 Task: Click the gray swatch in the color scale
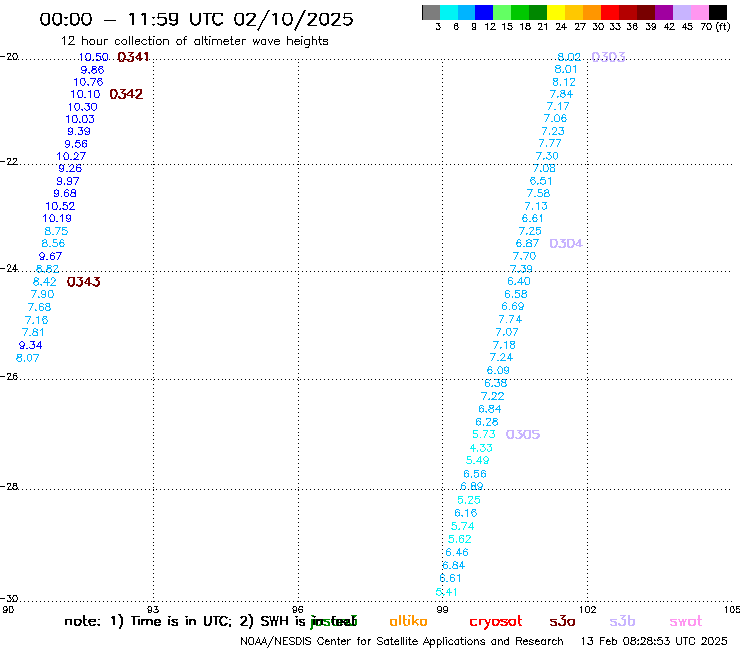431,12
